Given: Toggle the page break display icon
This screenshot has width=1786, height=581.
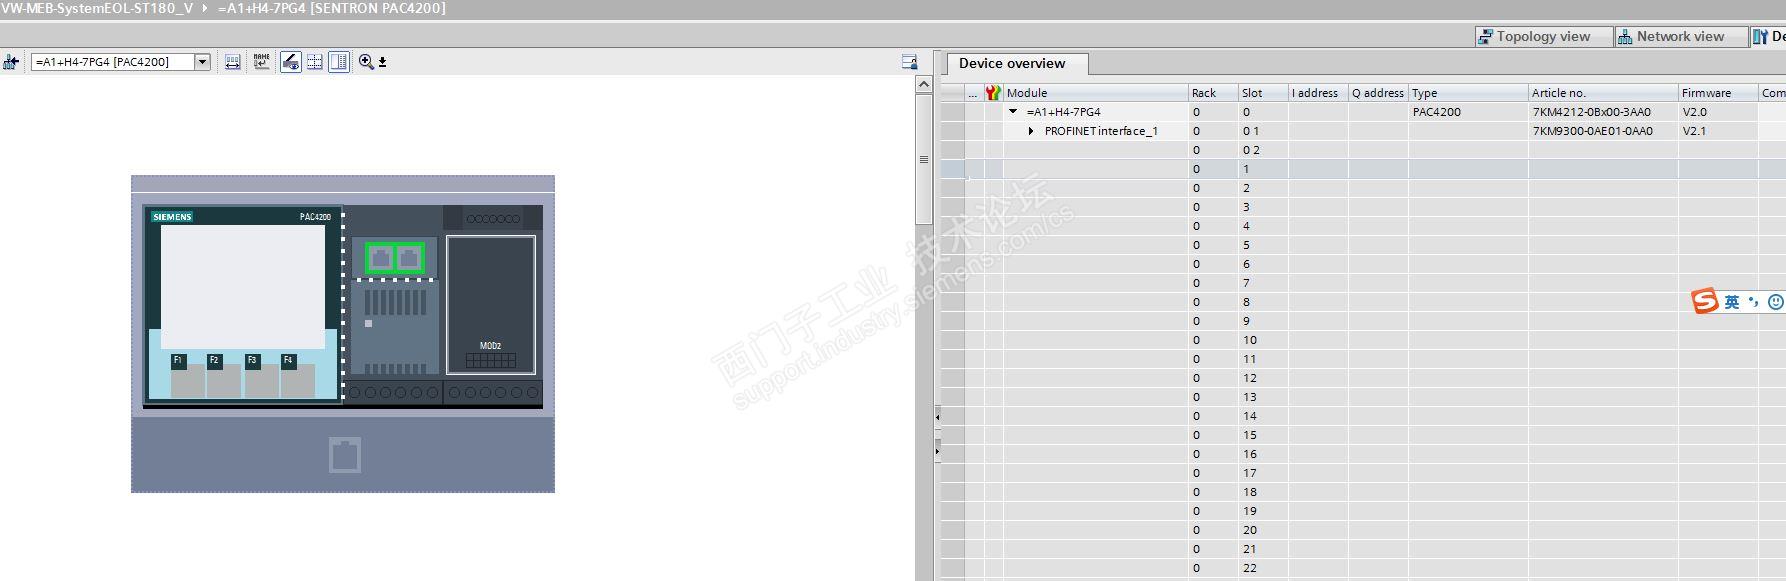Looking at the screenshot, I should point(315,62).
